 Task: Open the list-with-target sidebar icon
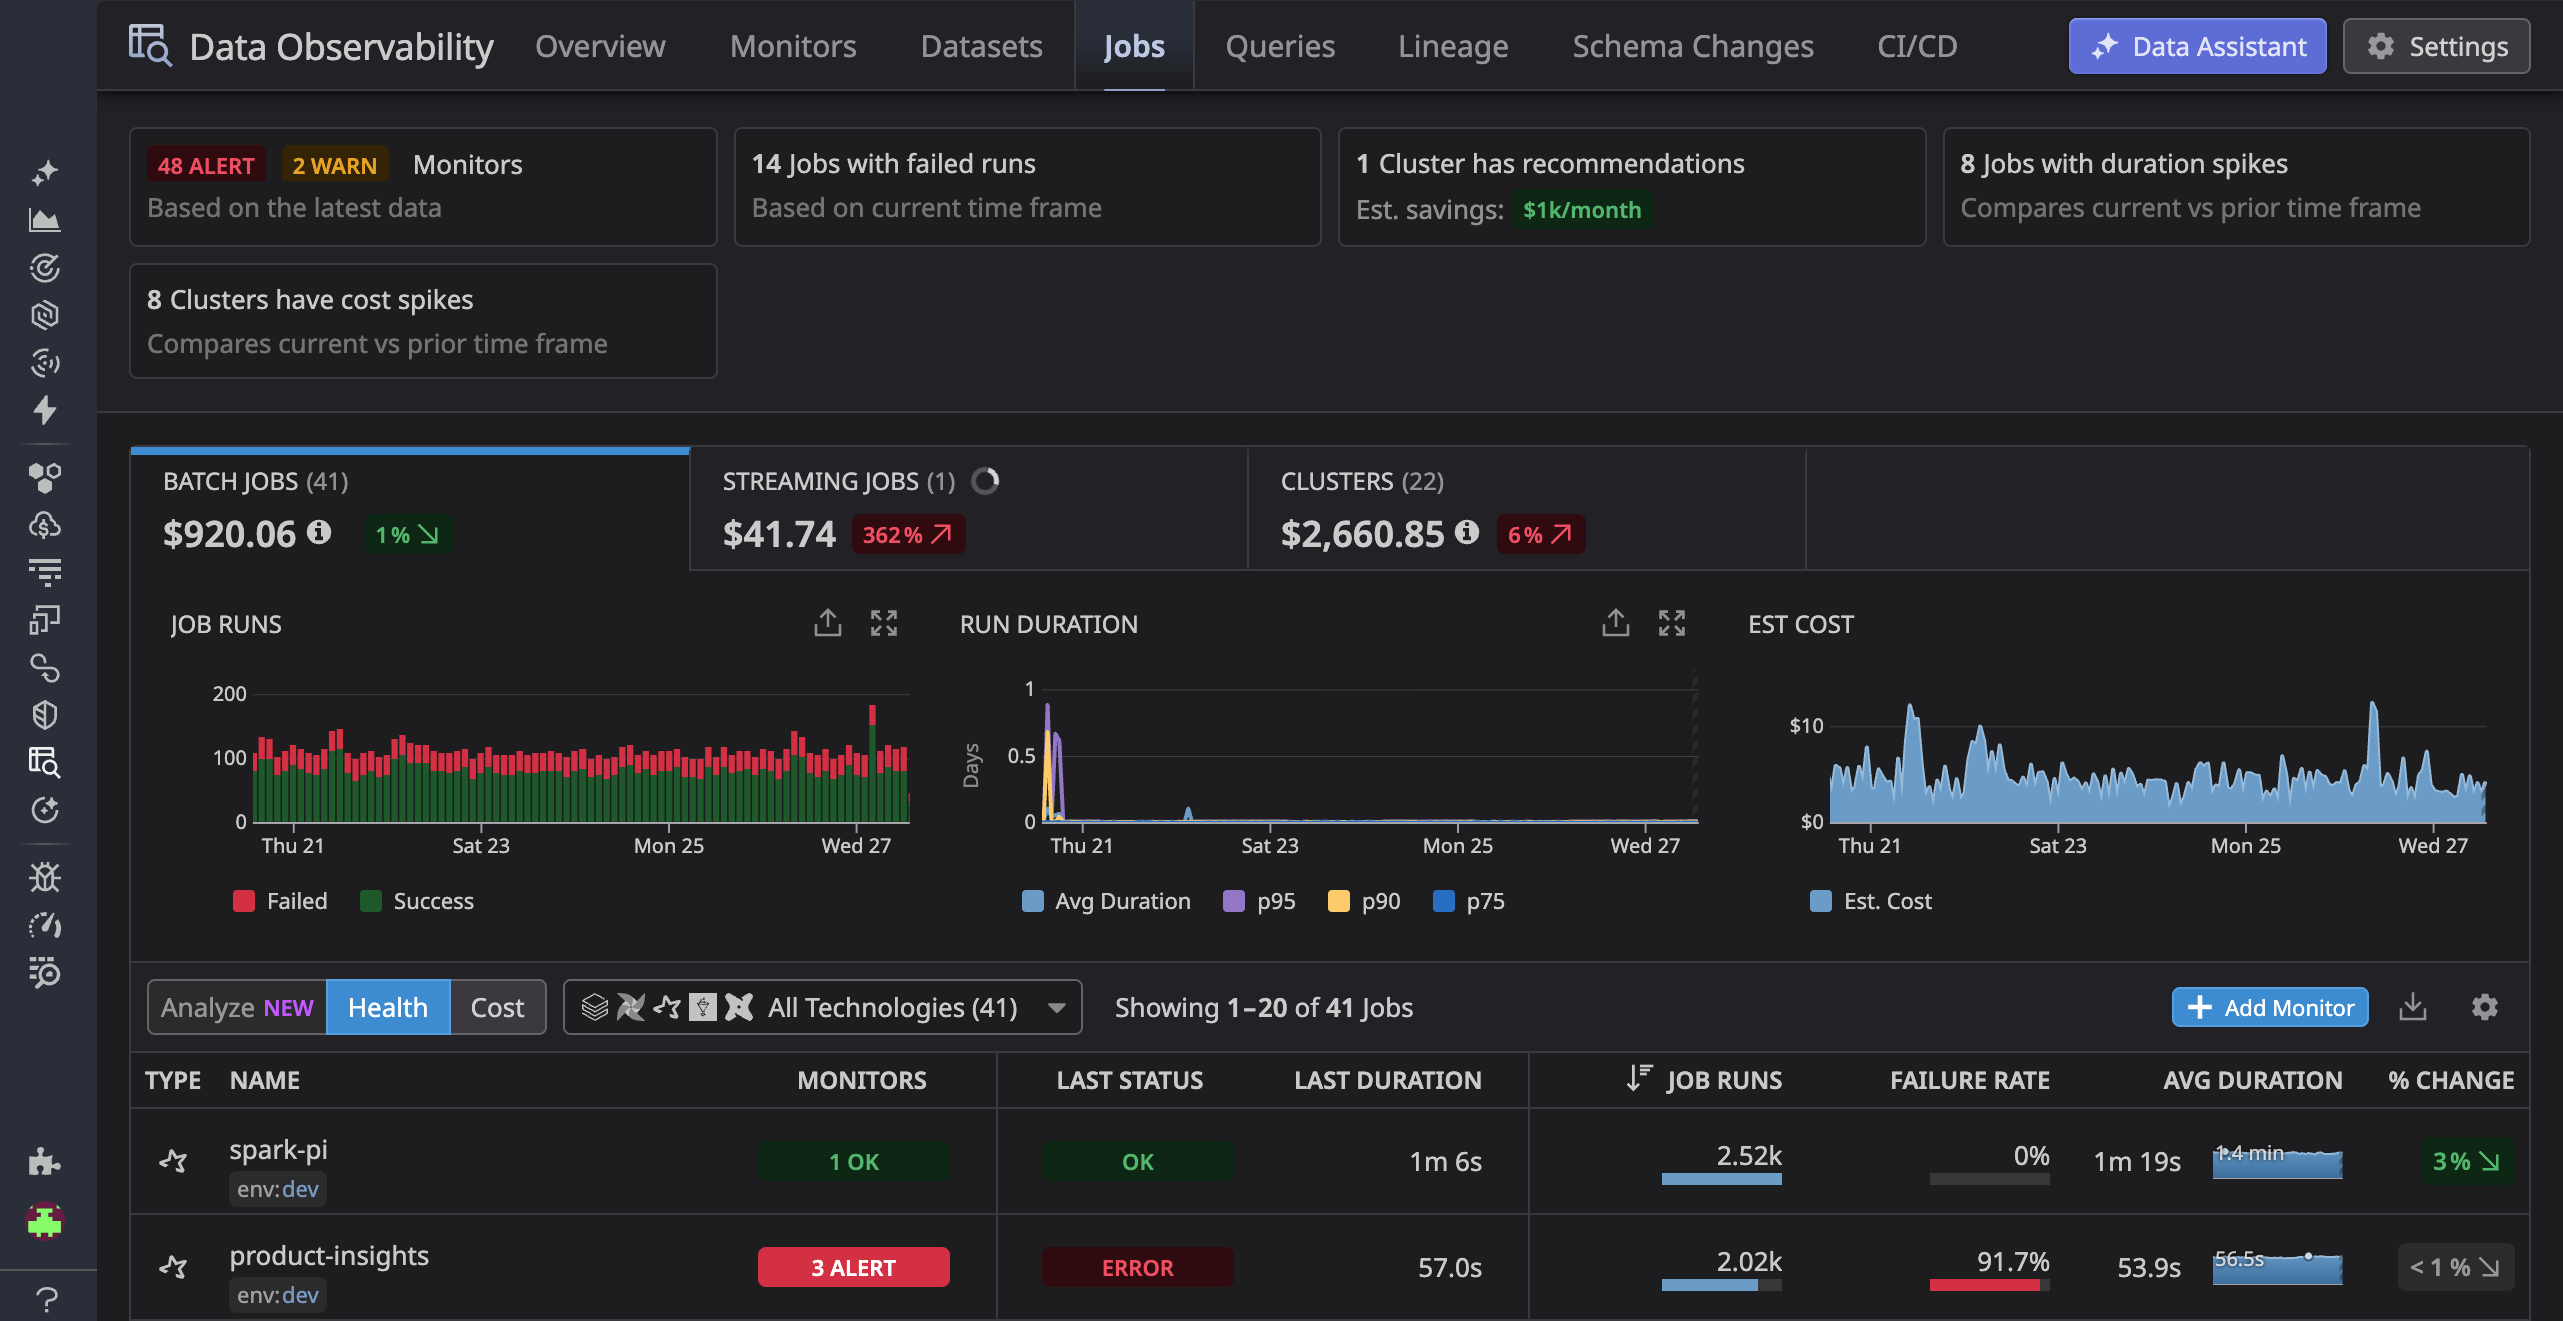pos(45,972)
